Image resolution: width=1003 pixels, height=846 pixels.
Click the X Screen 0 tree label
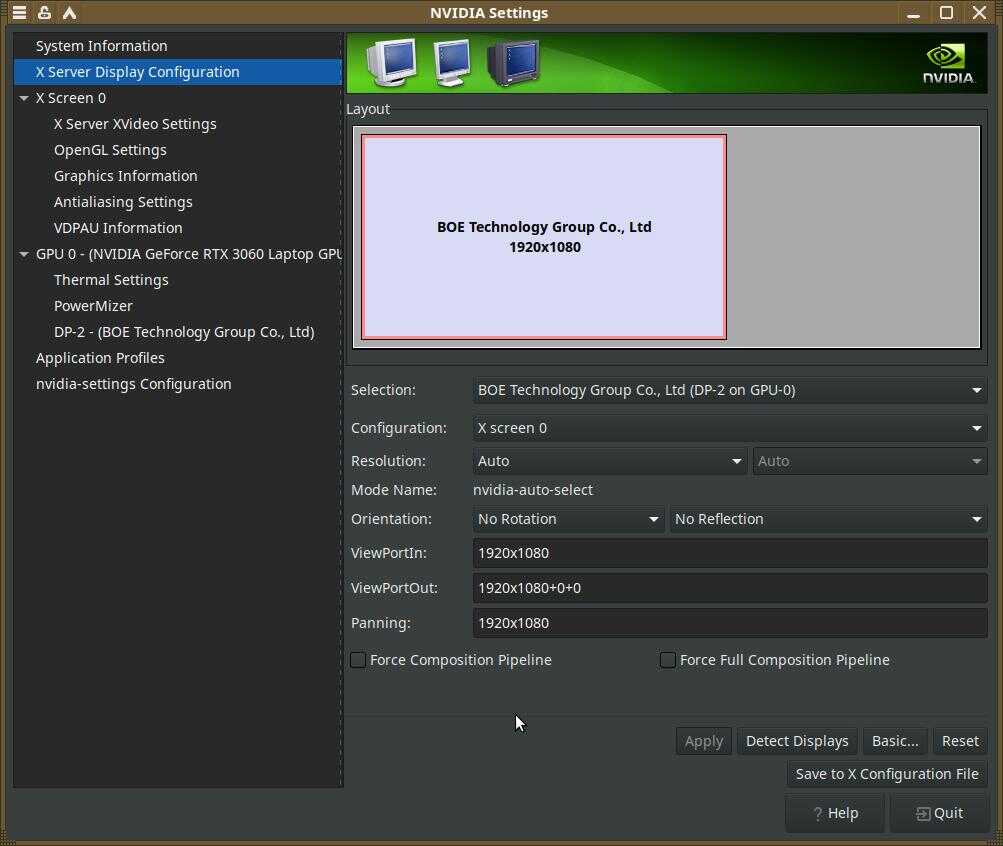(x=71, y=98)
